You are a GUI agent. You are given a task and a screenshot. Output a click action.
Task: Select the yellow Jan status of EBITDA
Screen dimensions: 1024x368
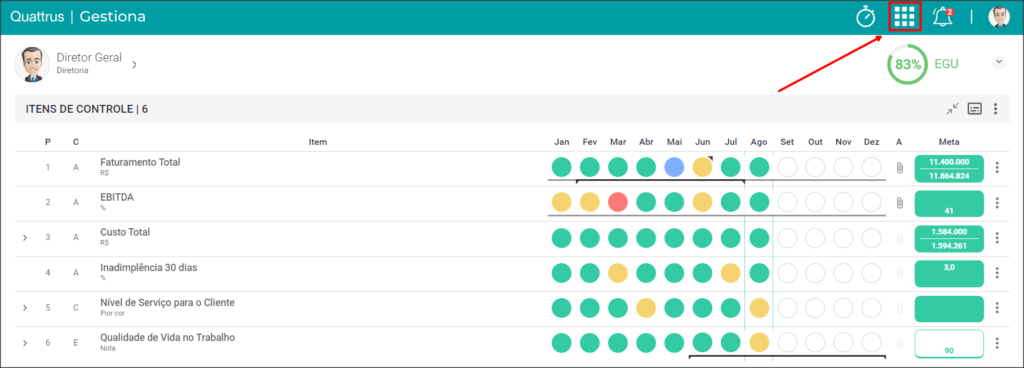pos(562,202)
